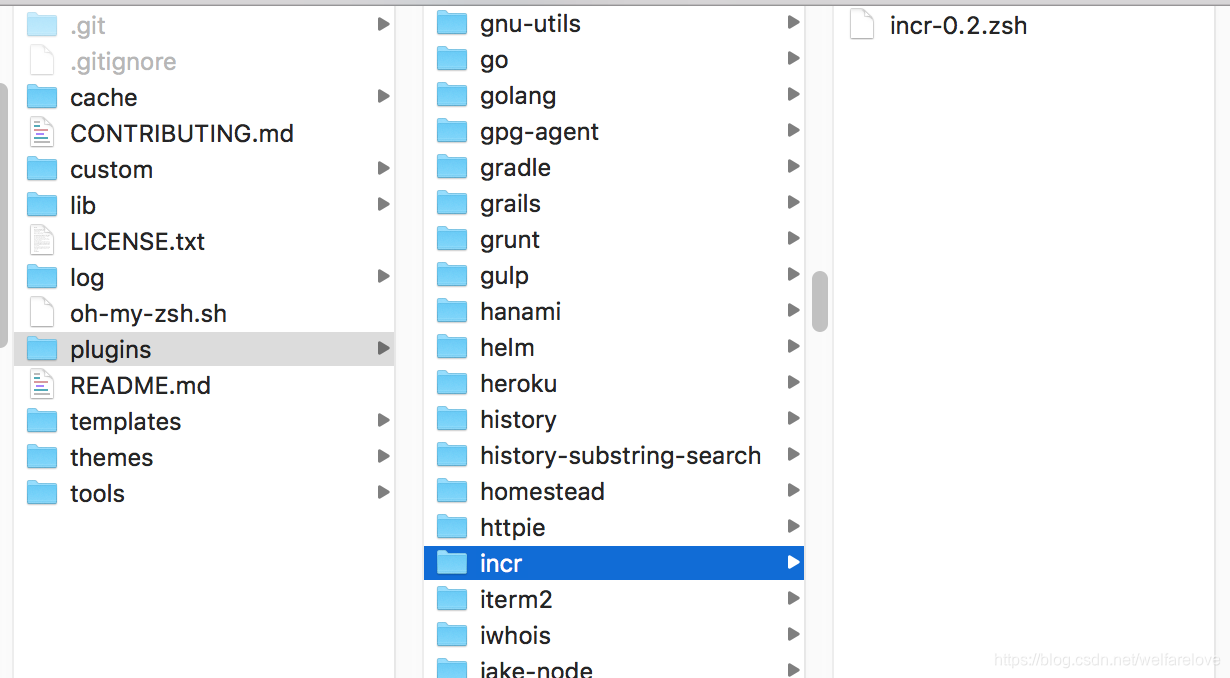Click the oh-my-zsh.sh file icon

(42, 313)
